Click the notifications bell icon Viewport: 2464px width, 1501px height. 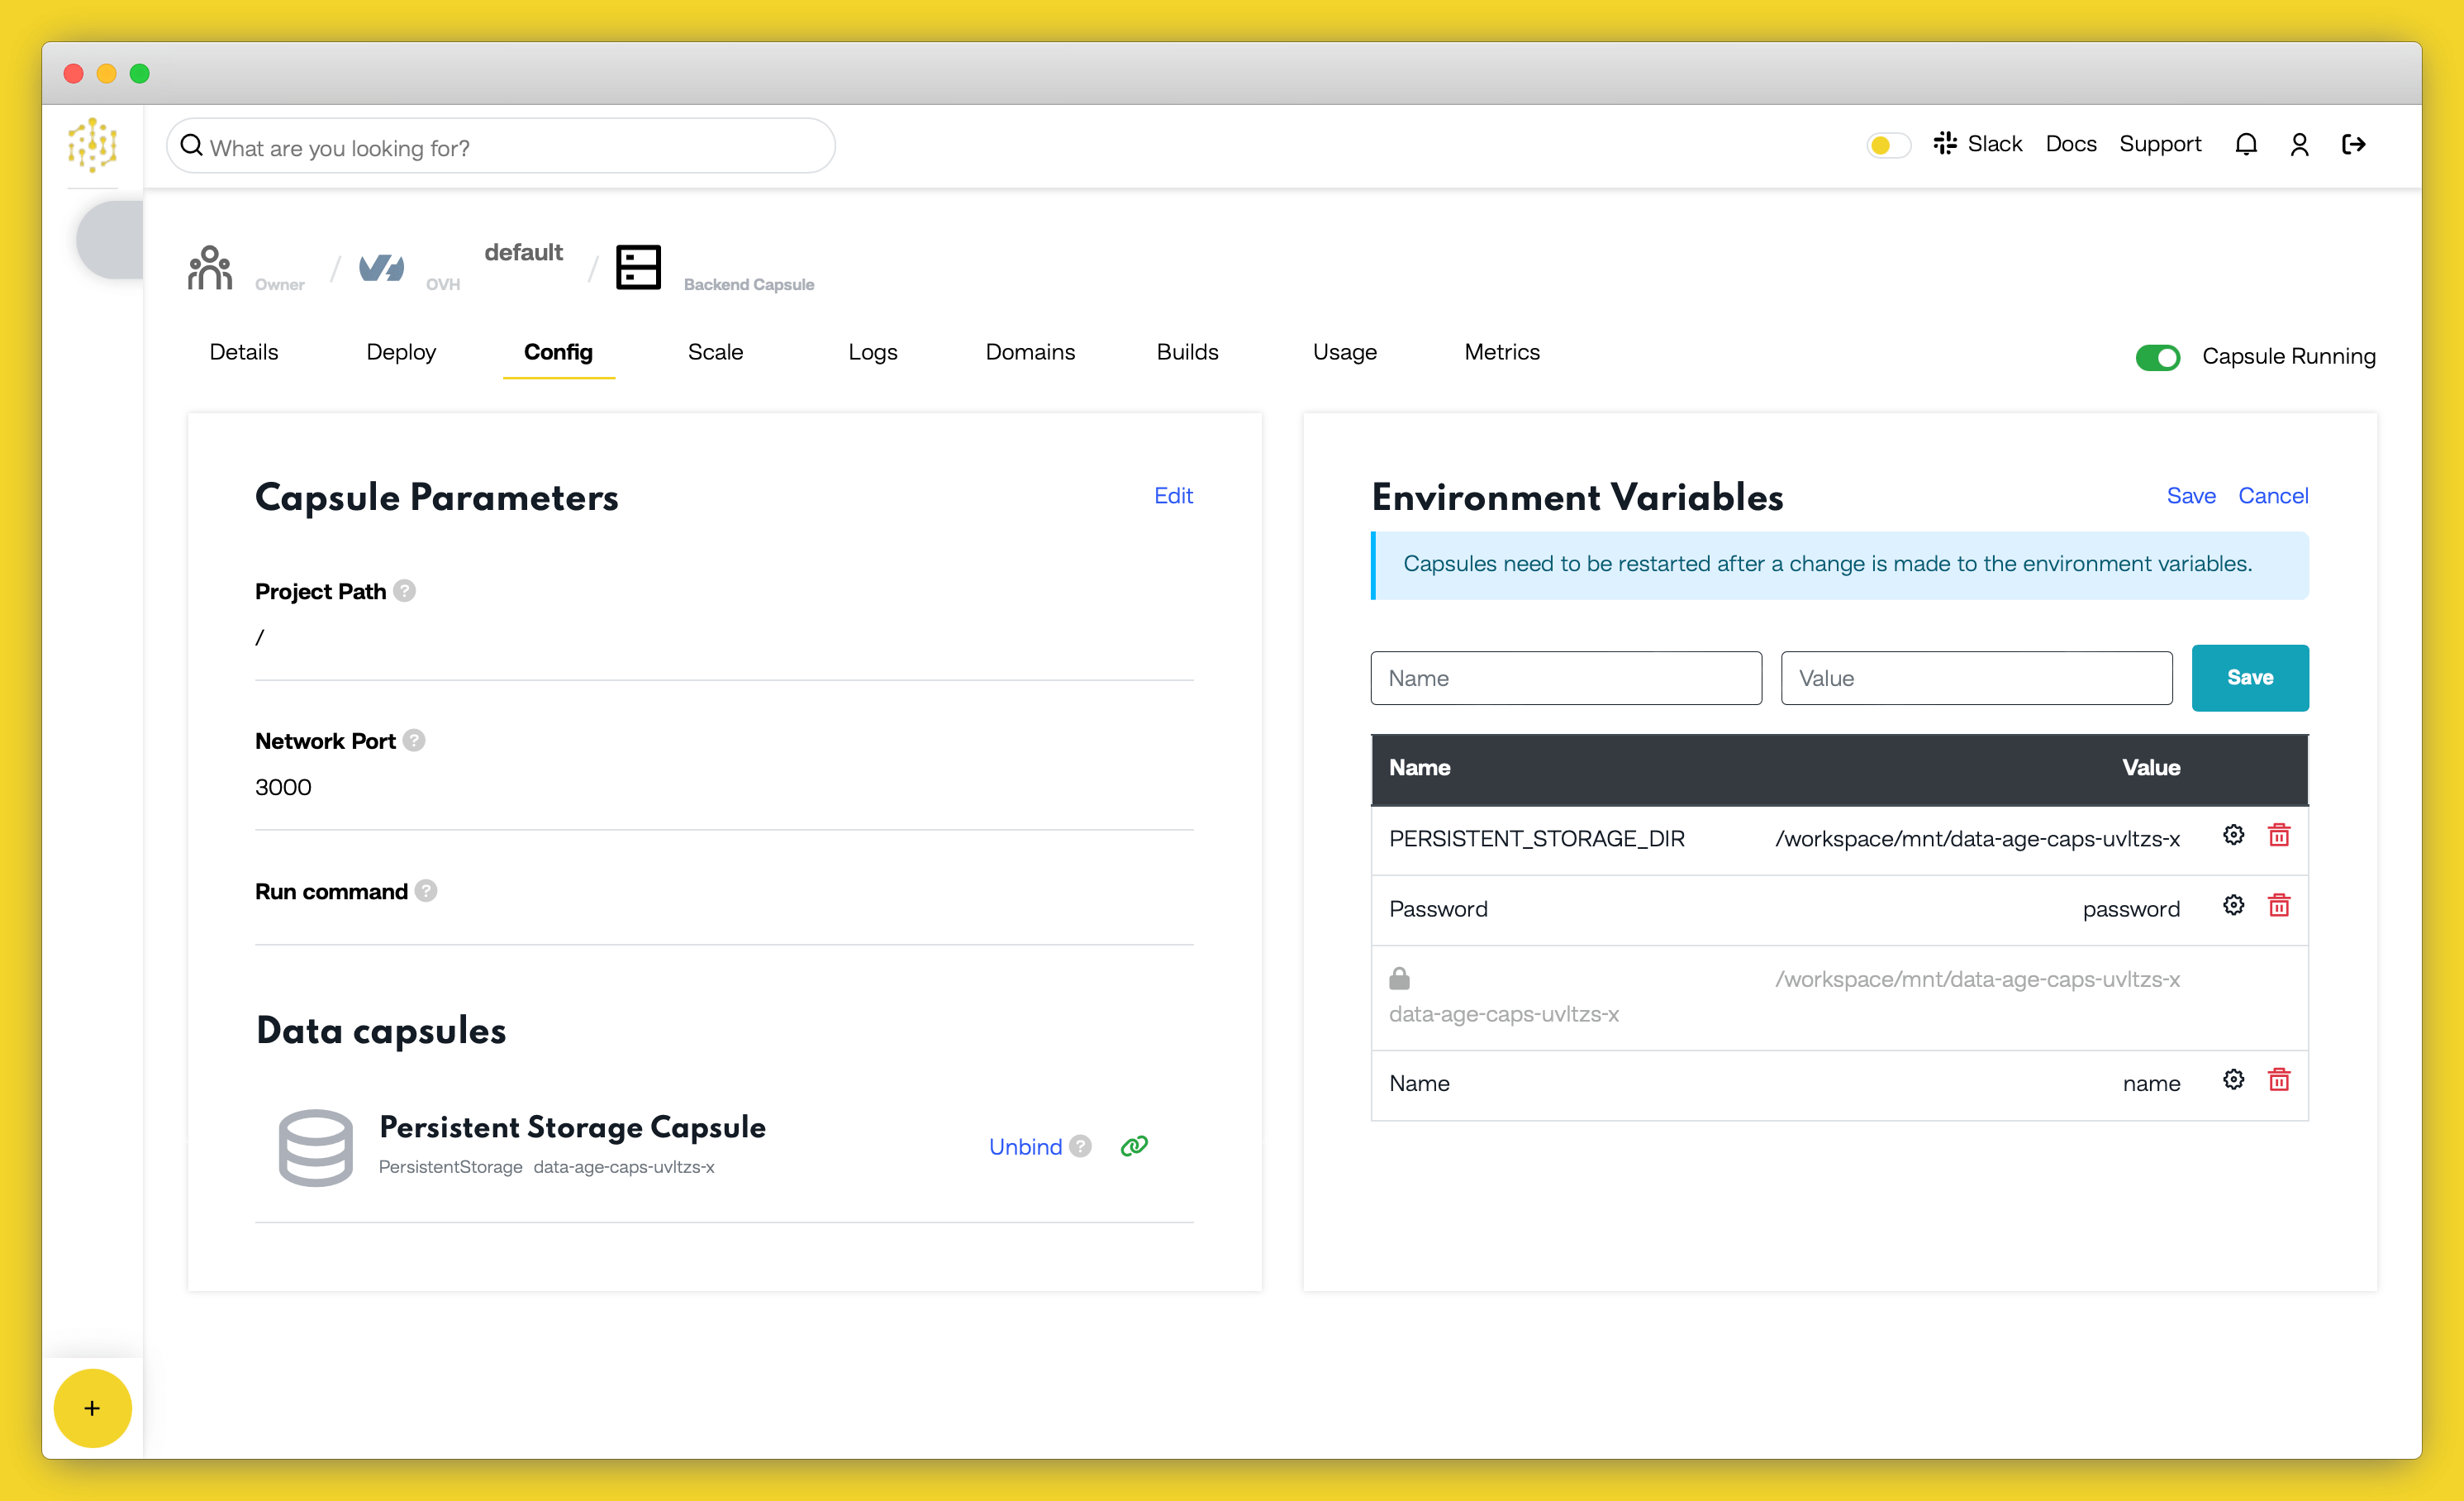coord(2245,145)
